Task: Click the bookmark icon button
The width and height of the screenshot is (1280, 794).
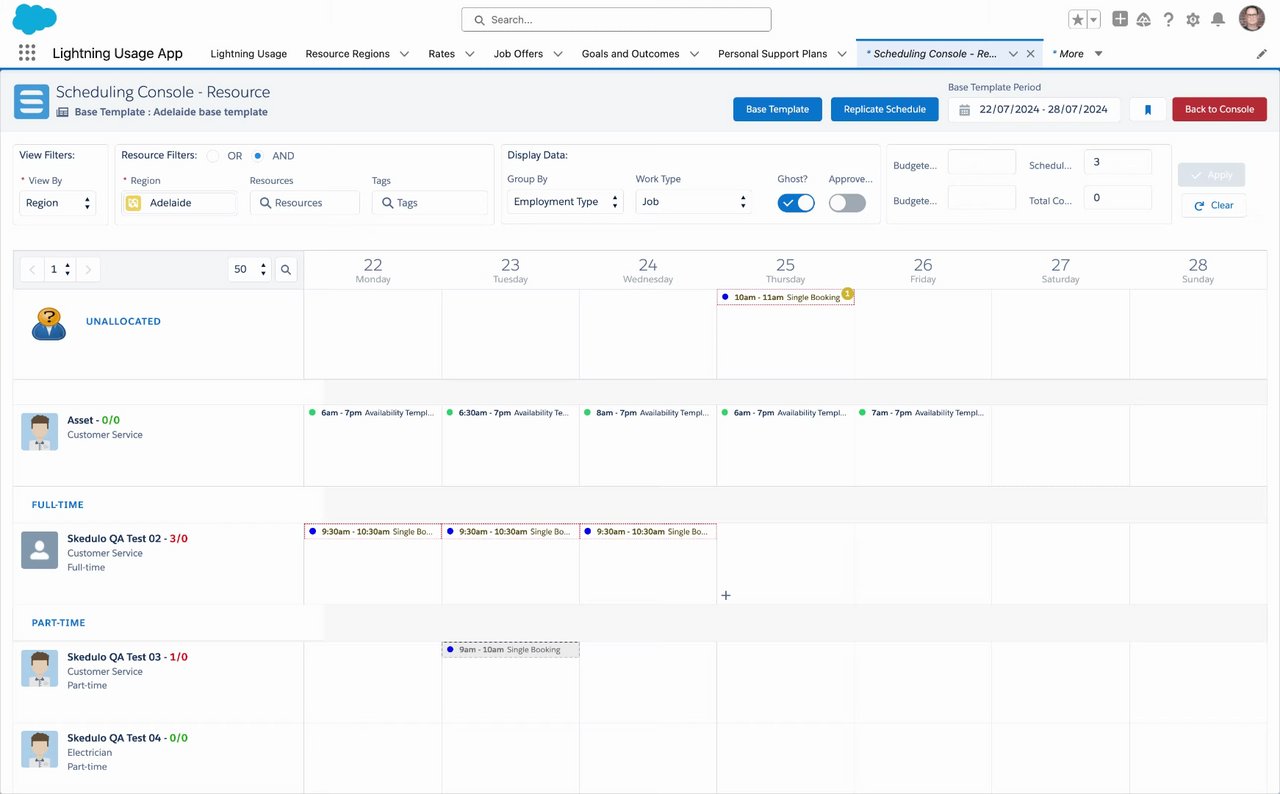Action: 1148,109
